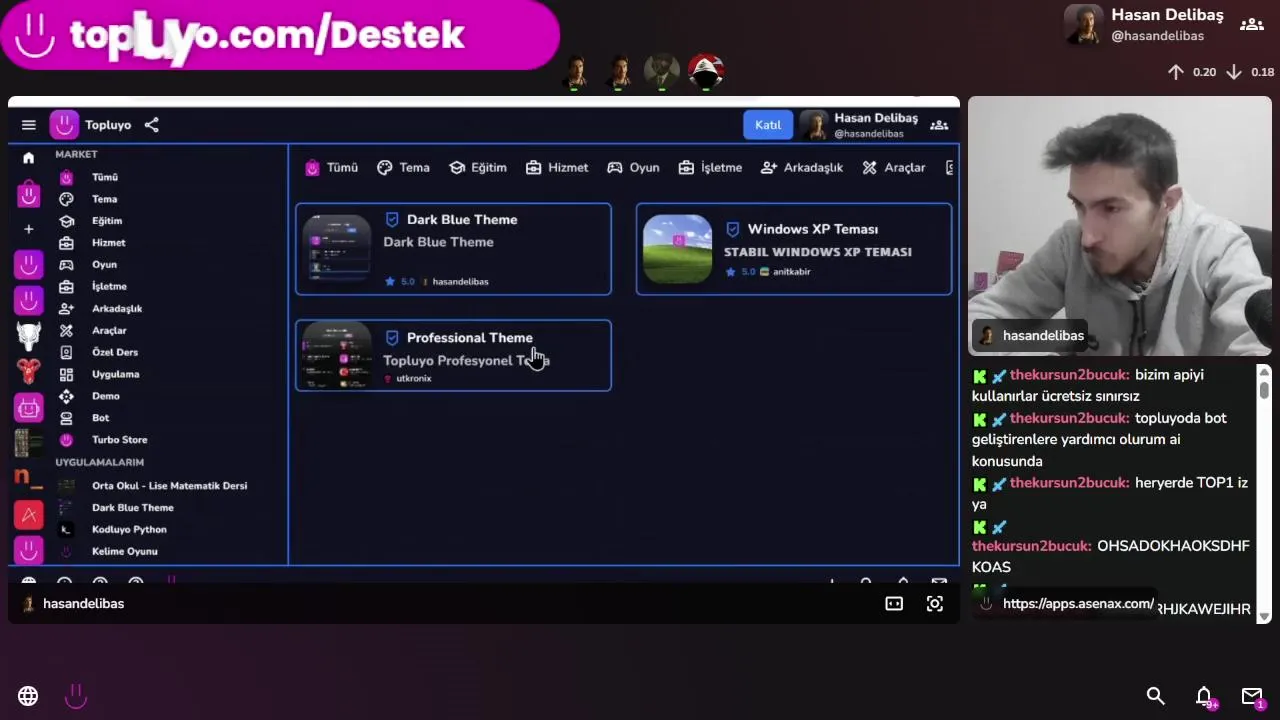This screenshot has height=720, width=1280.
Task: Click the chat scrollbar up arrow
Action: [x=1264, y=372]
